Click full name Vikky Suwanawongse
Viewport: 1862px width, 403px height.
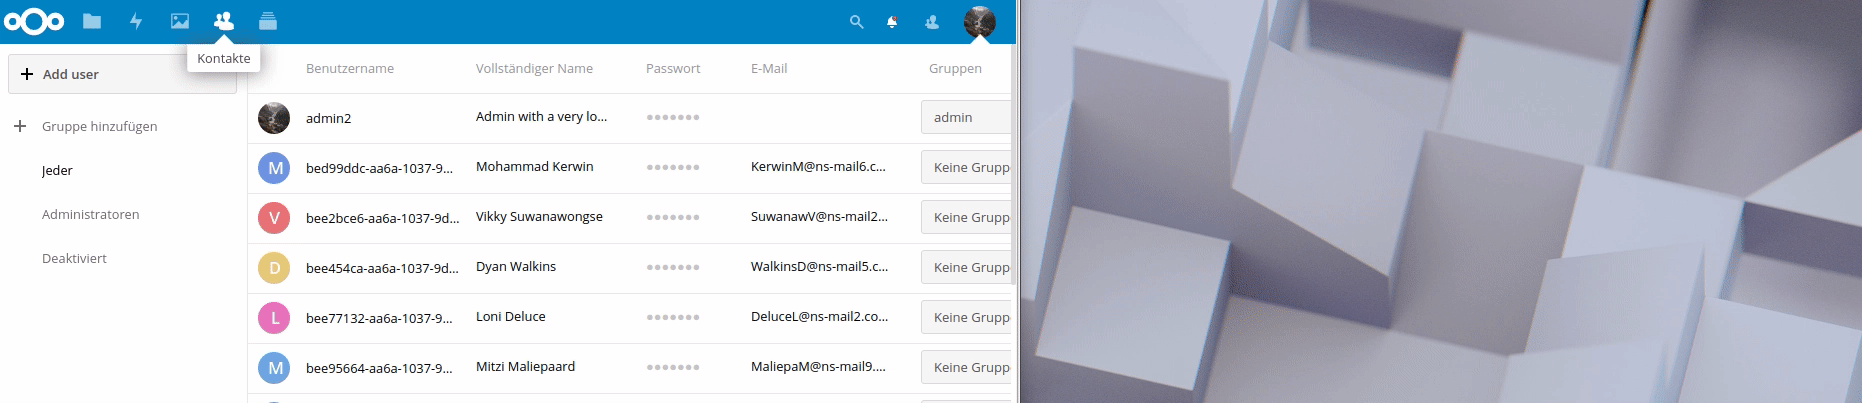click(539, 216)
